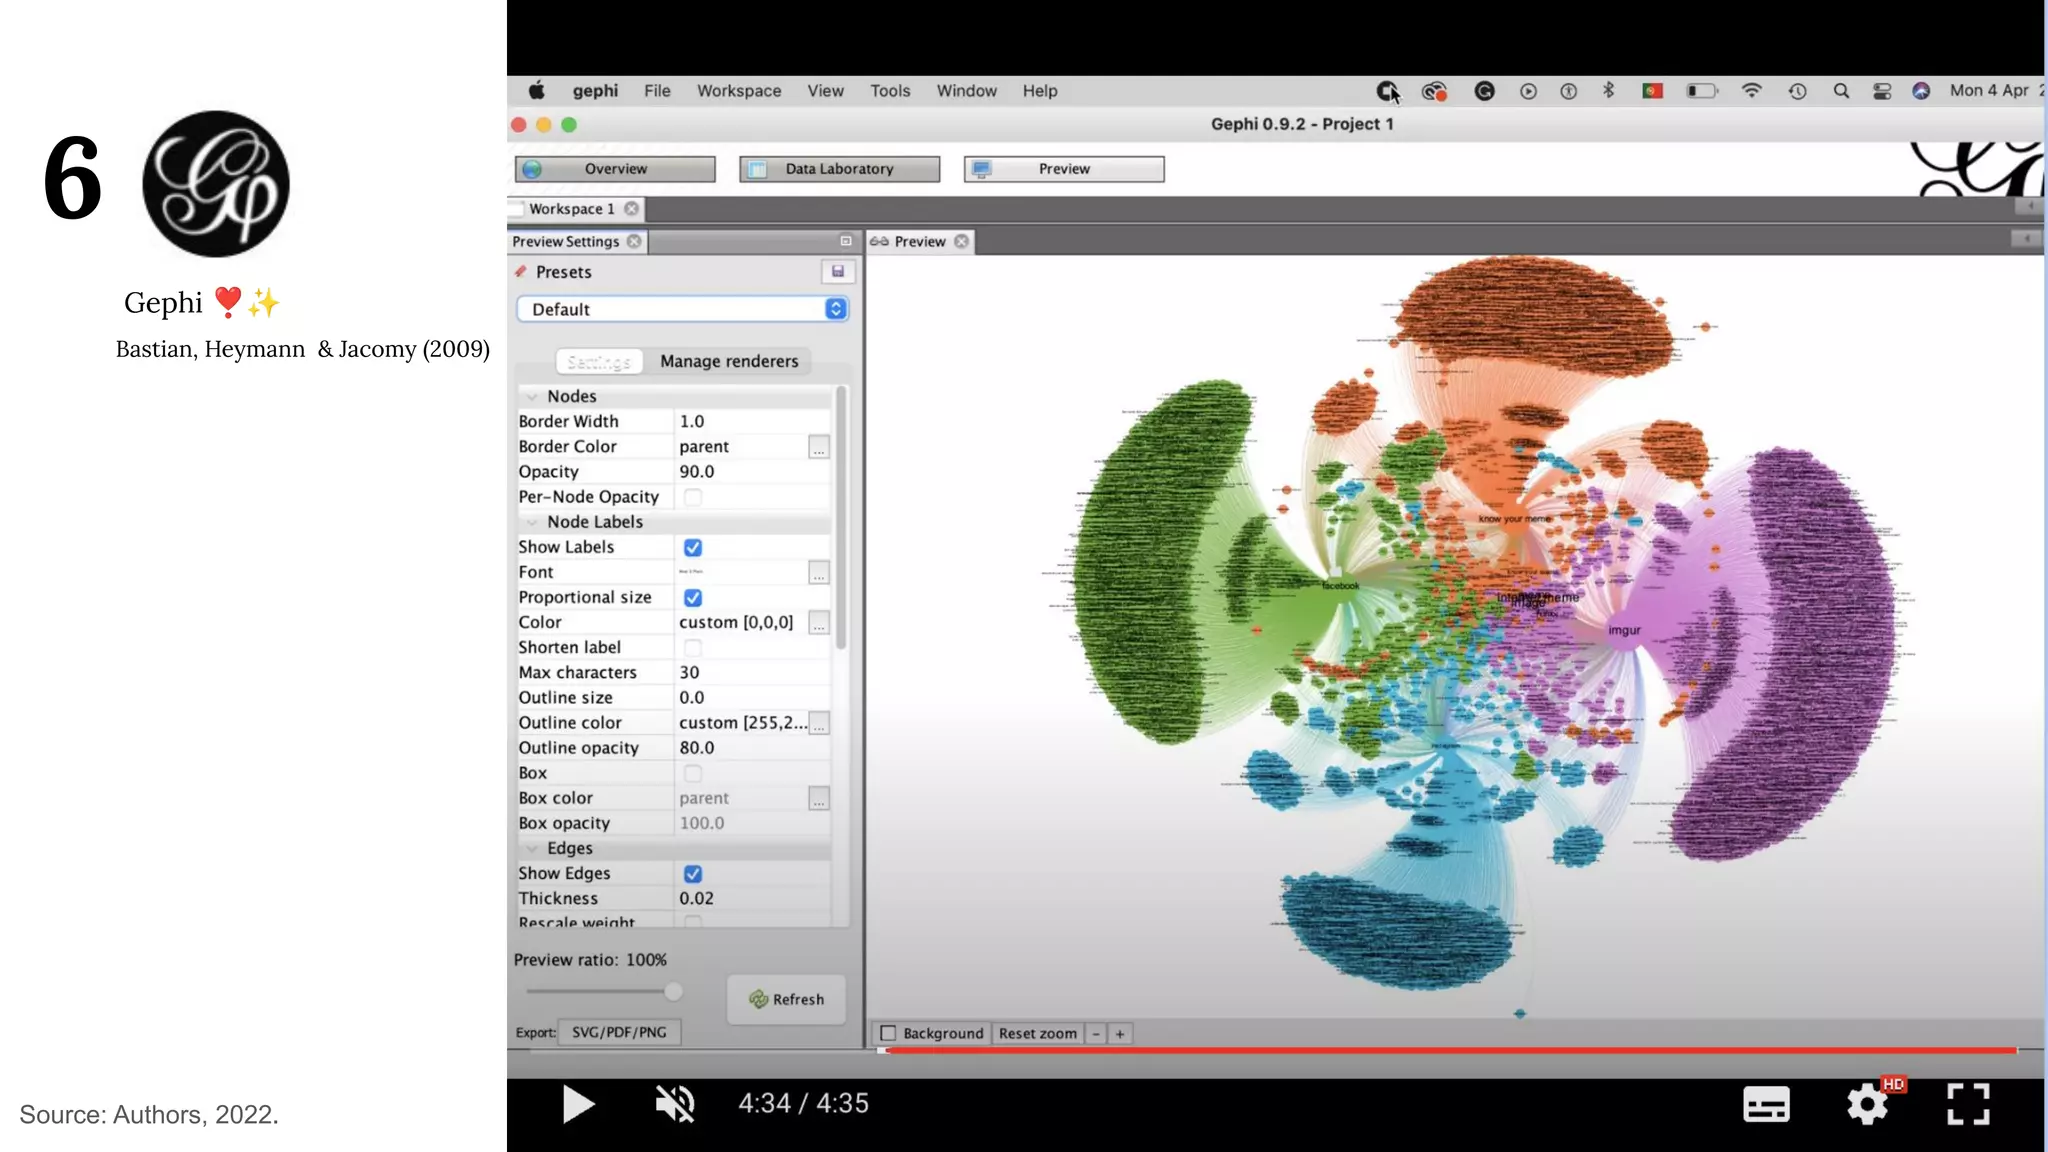Enter fullscreen video mode
2048x1152 pixels.
tap(1968, 1104)
